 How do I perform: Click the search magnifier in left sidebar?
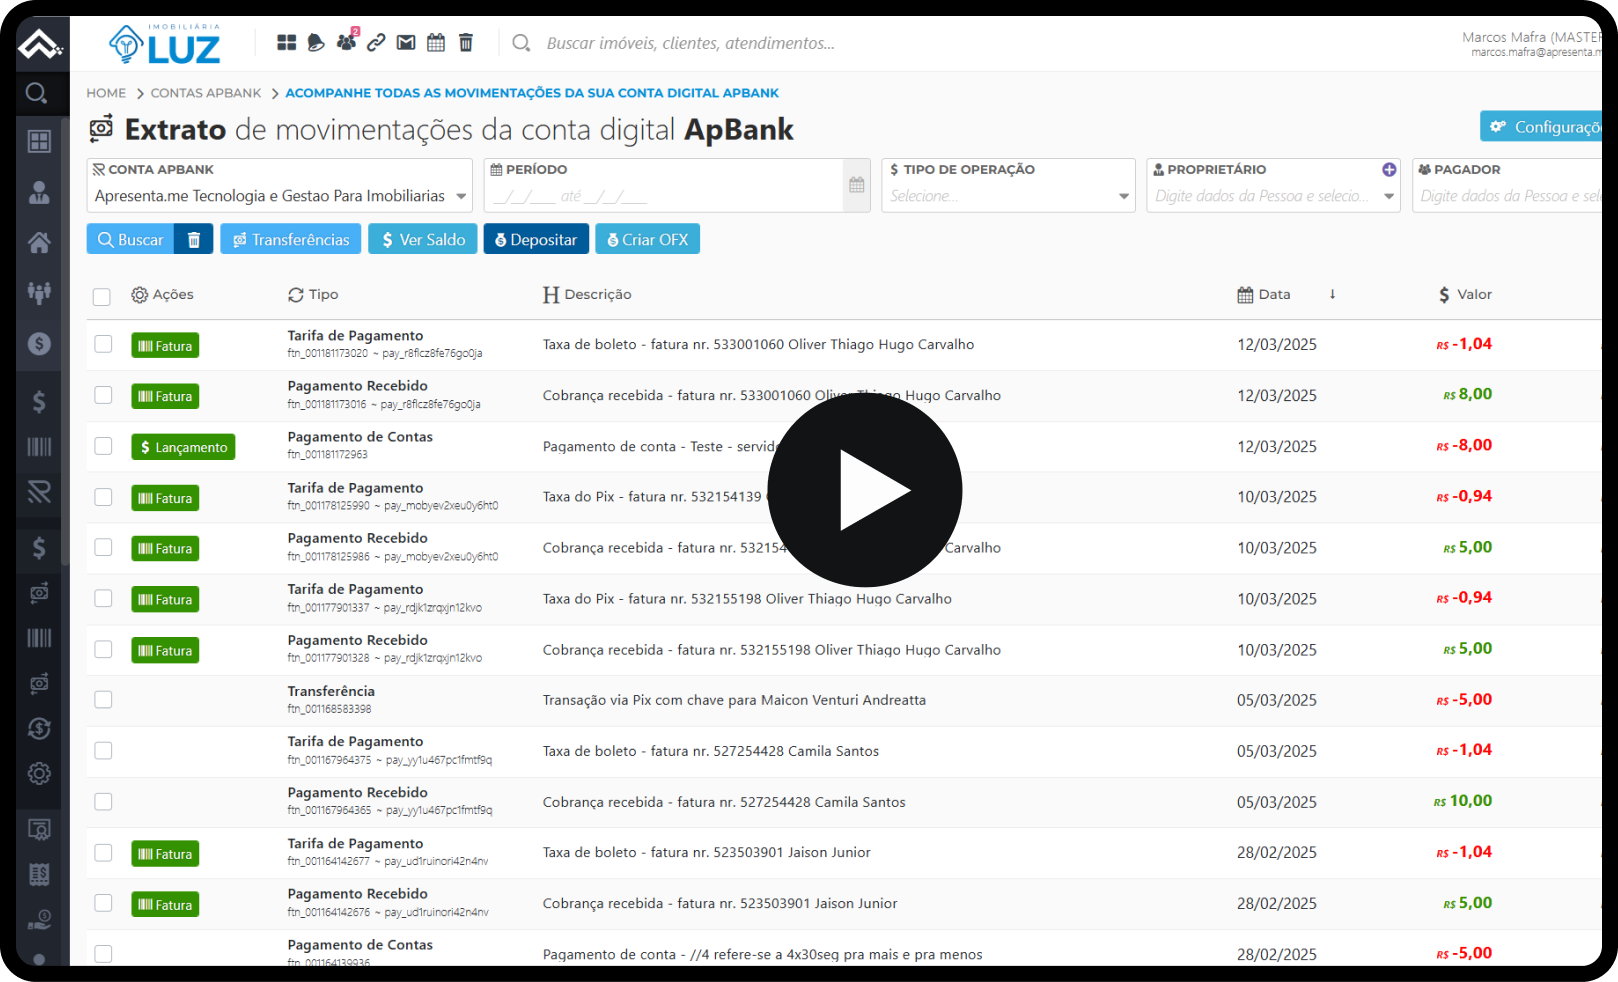point(37,93)
